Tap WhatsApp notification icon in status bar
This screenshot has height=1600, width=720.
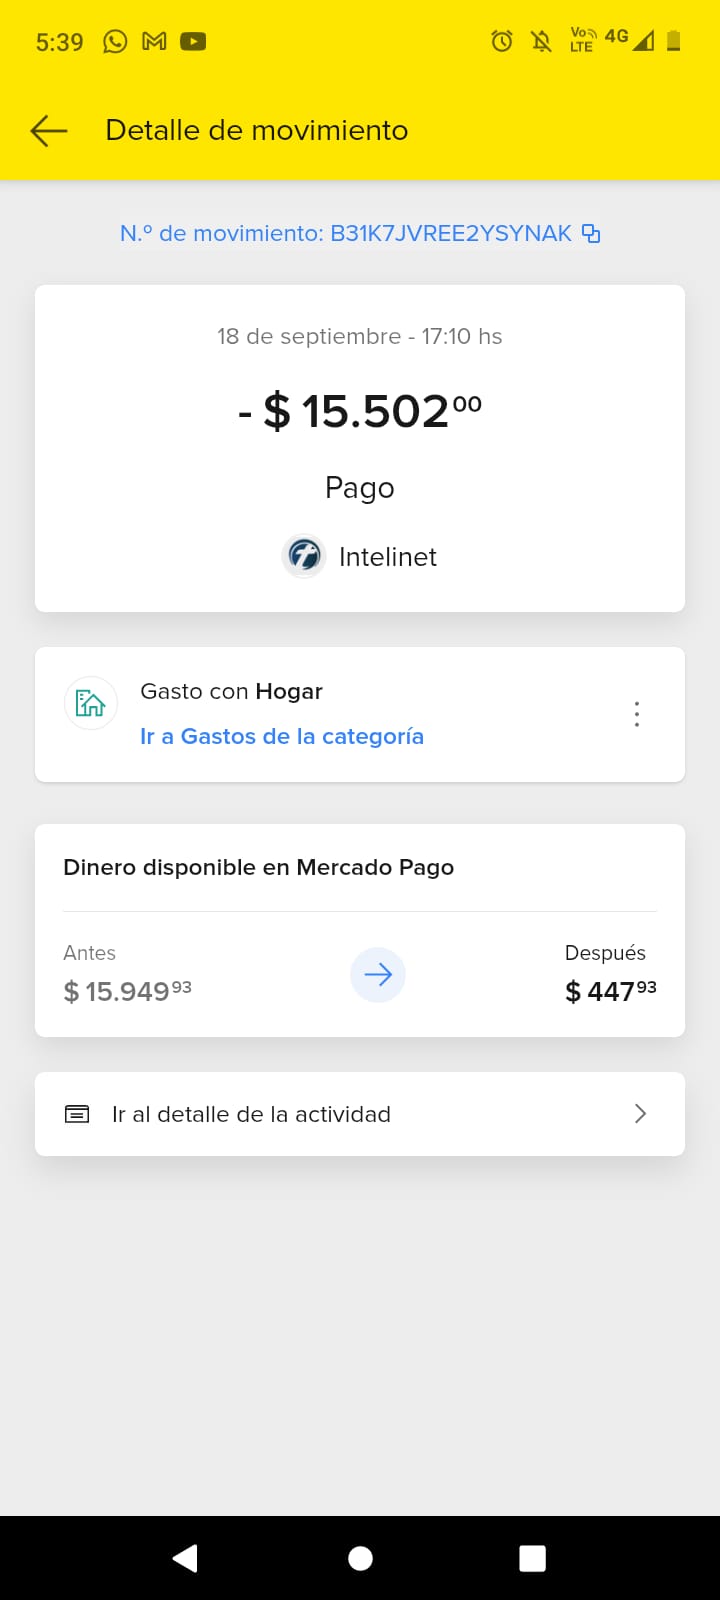(x=115, y=42)
